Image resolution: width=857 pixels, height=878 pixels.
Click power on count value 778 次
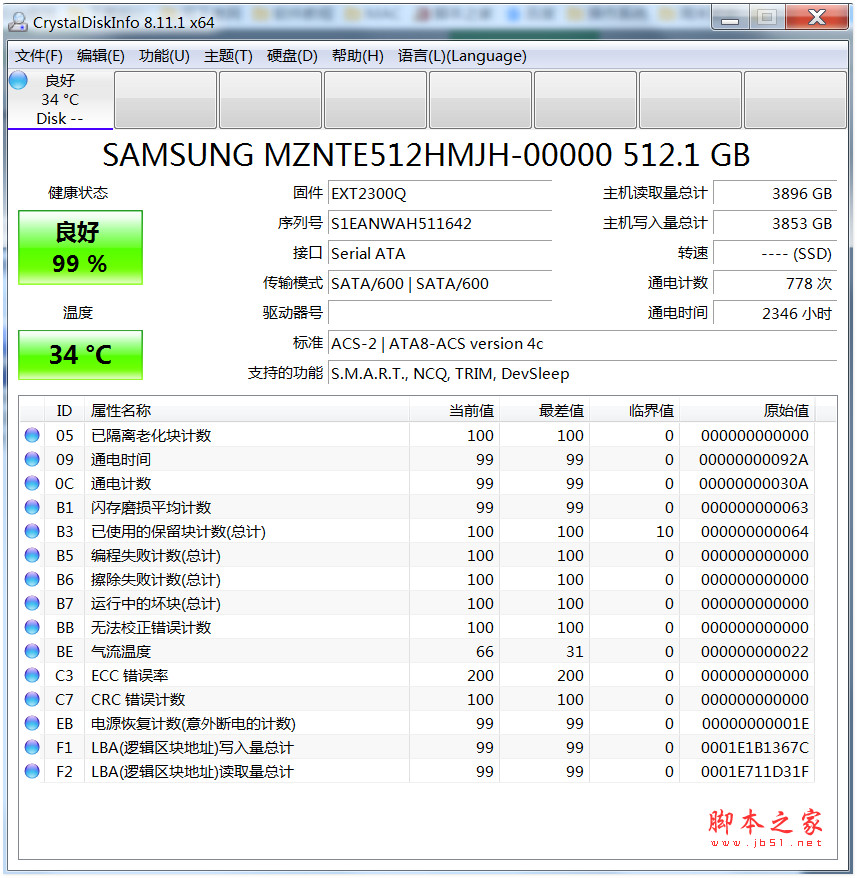(775, 284)
